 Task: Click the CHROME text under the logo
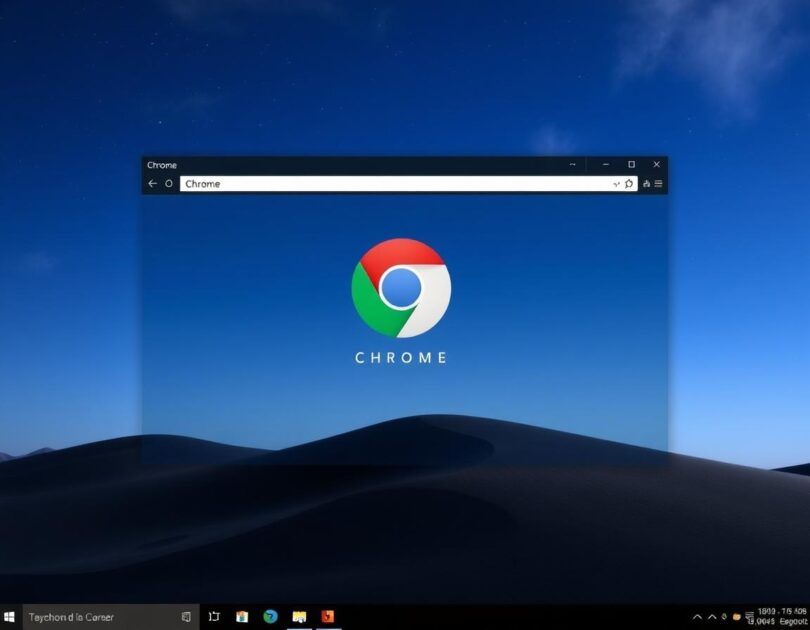pyautogui.click(x=401, y=358)
